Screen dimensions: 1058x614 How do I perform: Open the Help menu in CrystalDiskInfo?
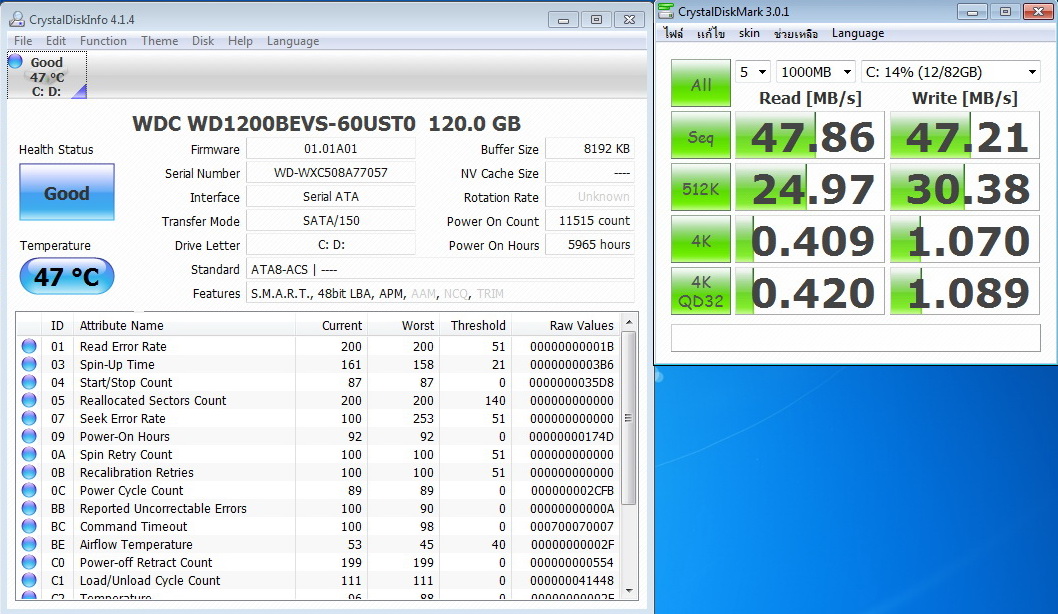[x=240, y=41]
